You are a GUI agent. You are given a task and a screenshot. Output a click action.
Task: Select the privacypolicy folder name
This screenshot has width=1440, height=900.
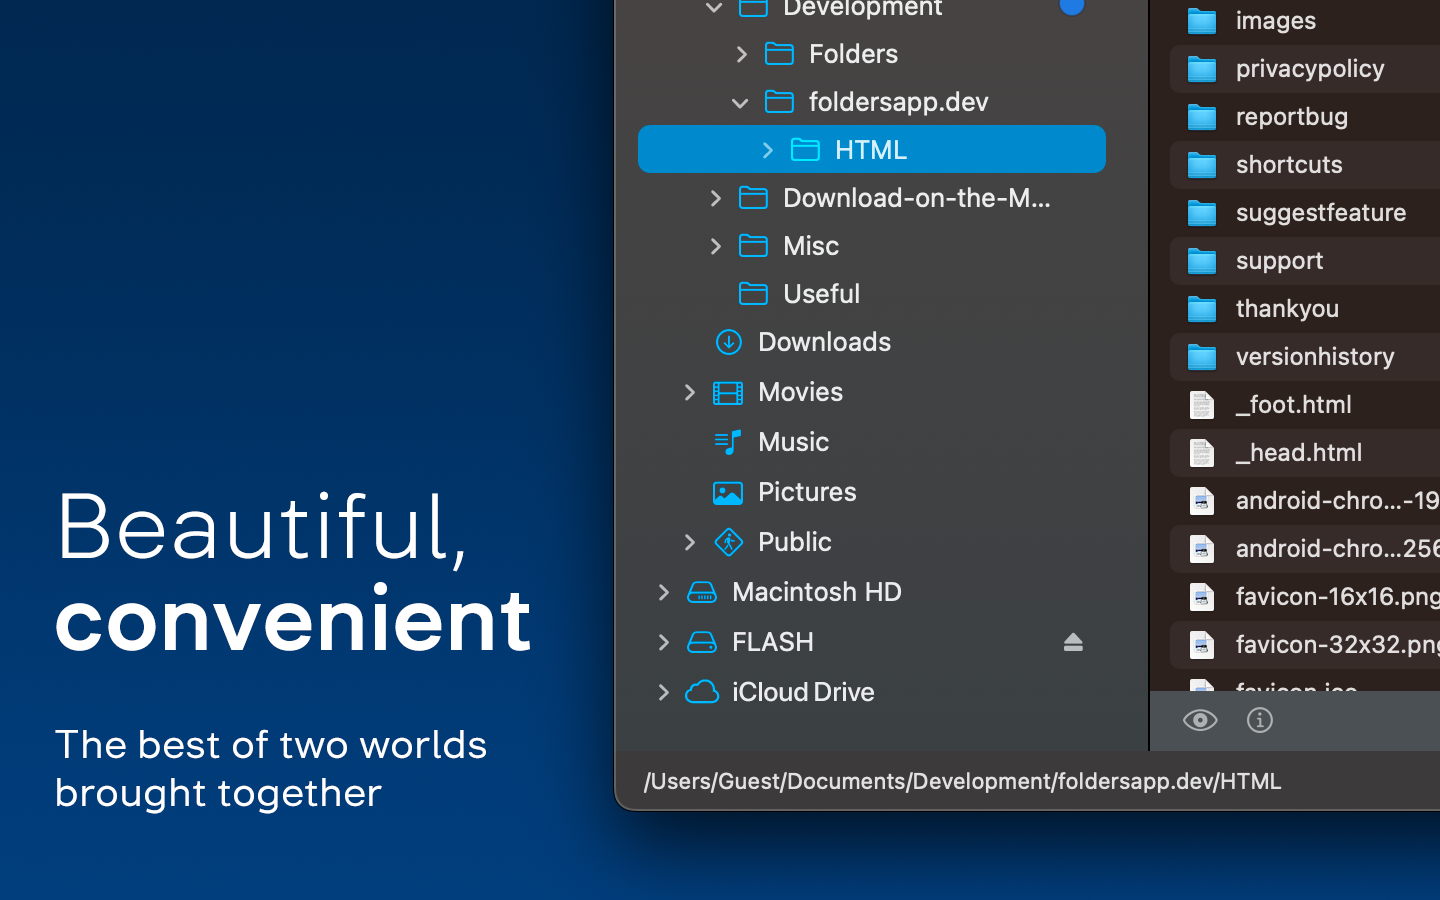coord(1310,68)
